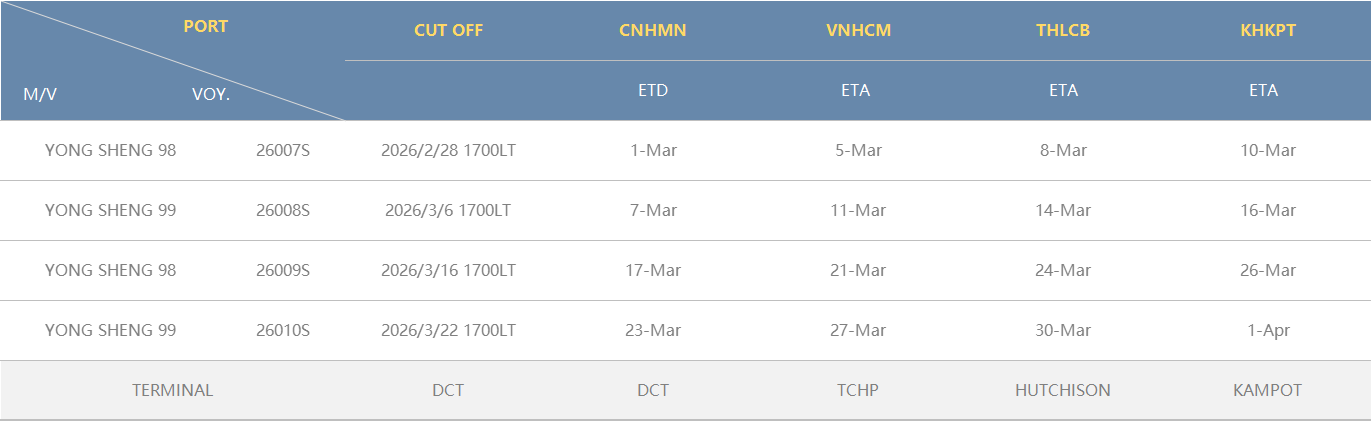Image resolution: width=1371 pixels, height=422 pixels.
Task: Select the 1-Apr KHKPT arrival date
Action: click(1267, 331)
